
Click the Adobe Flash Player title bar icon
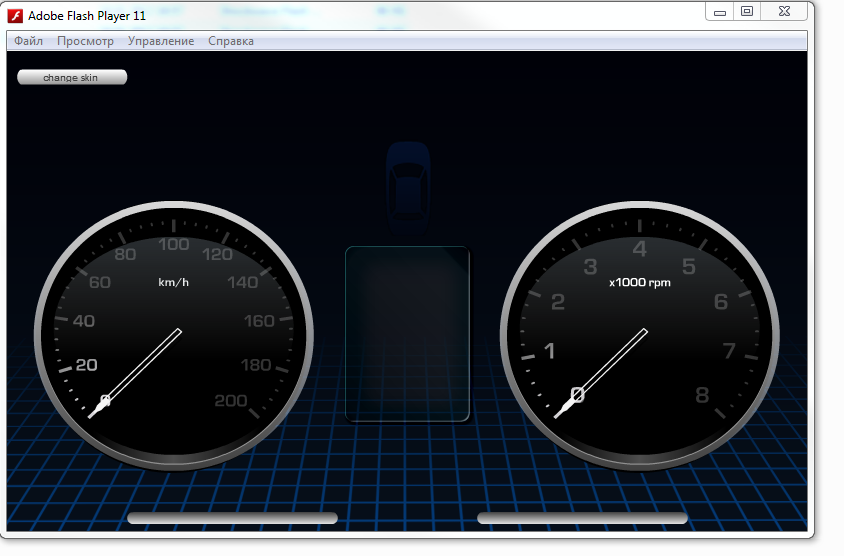coord(16,16)
